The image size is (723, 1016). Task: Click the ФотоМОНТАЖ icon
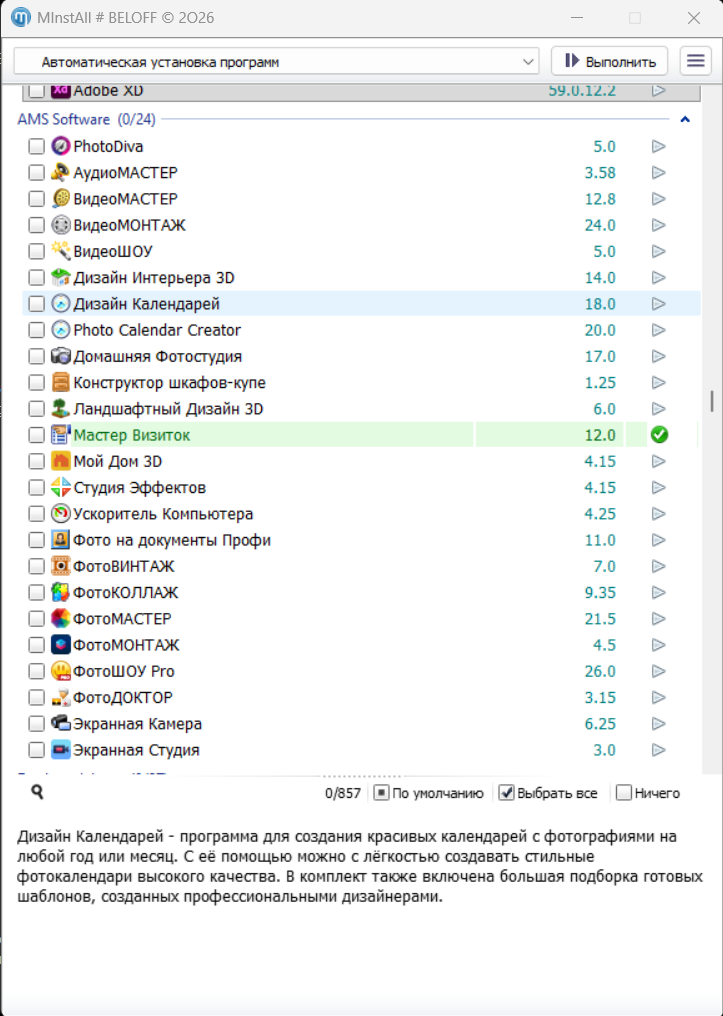[60, 645]
